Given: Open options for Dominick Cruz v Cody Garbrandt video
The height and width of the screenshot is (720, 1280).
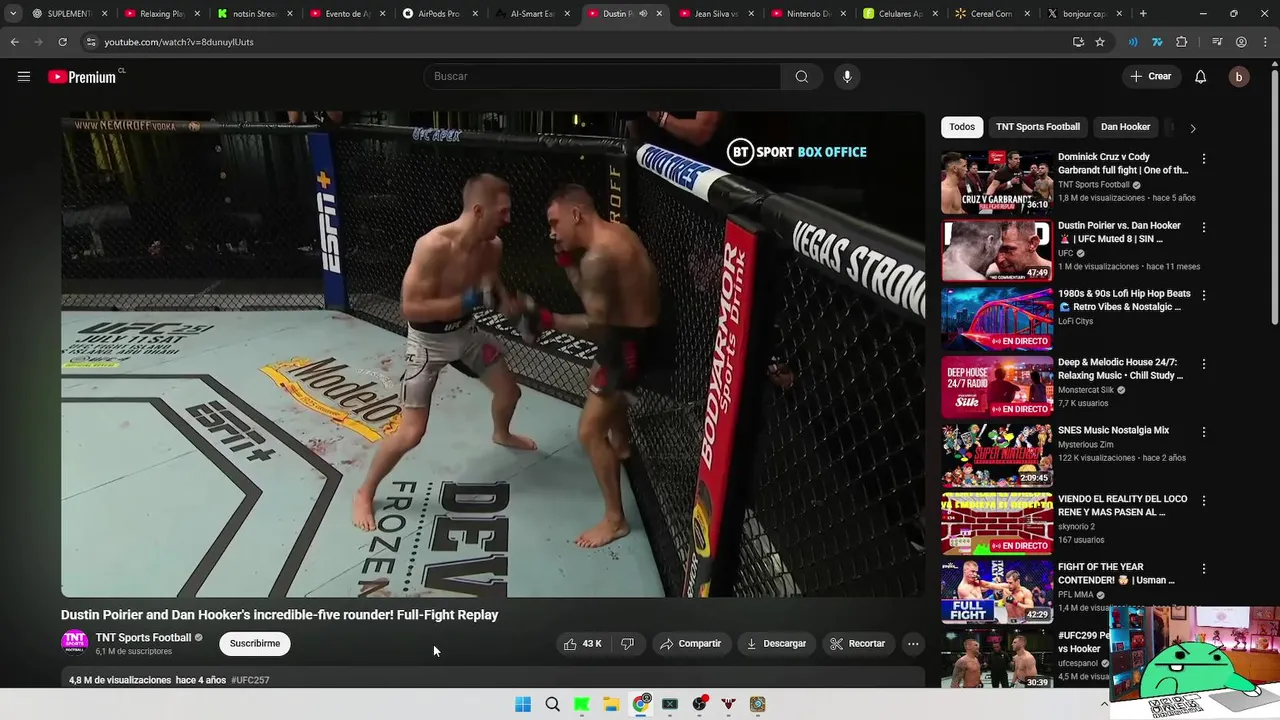Looking at the screenshot, I should pos(1204,159).
